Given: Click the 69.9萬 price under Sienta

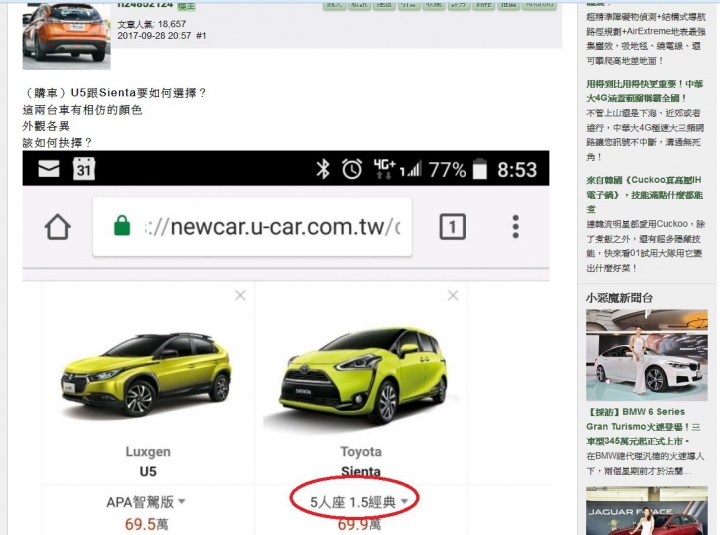Looking at the screenshot, I should pos(360,525).
